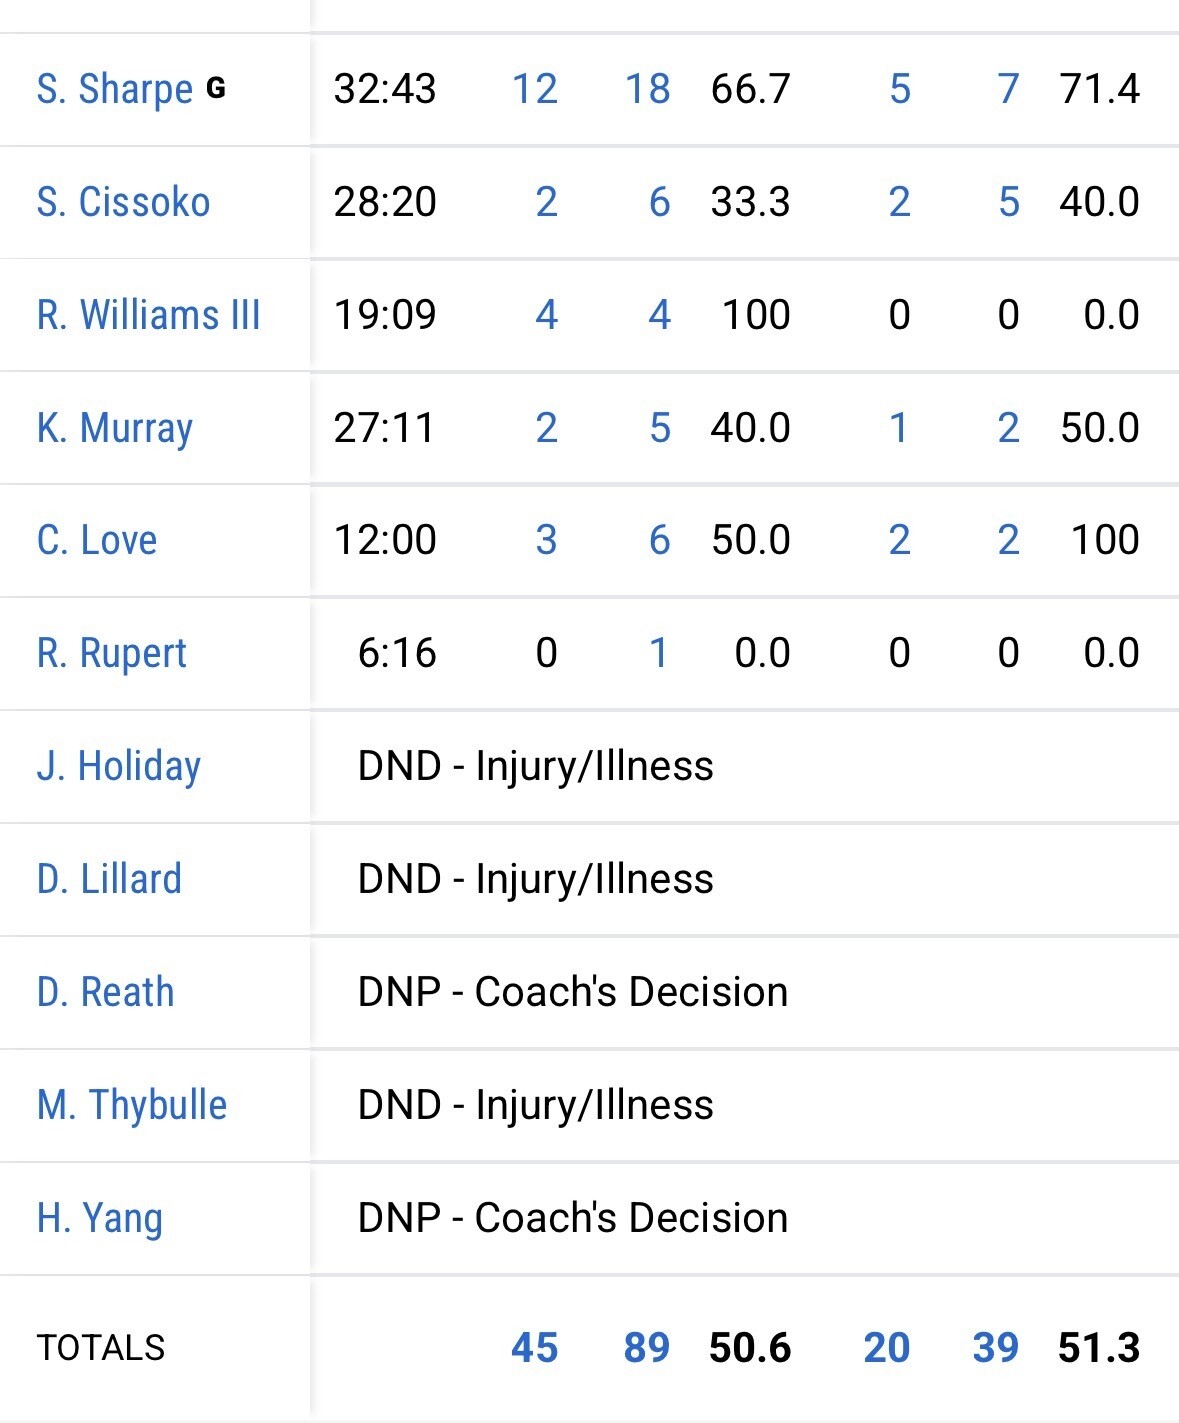Open M. Thybulle player profile

[x=131, y=1106]
